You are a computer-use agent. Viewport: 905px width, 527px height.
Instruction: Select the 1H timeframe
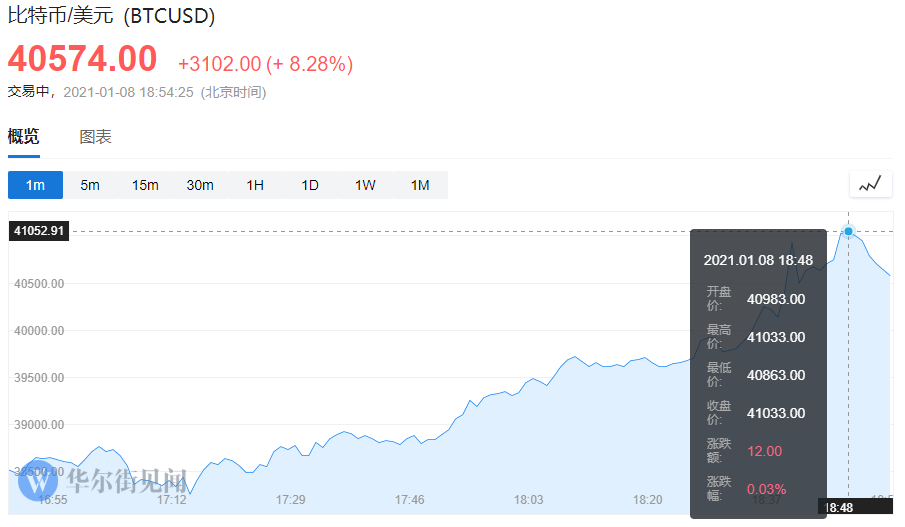tap(255, 185)
